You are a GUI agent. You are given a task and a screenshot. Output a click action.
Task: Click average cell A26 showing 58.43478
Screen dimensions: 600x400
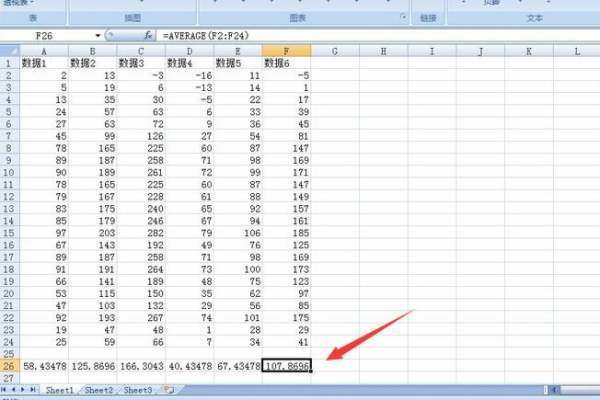(x=44, y=366)
